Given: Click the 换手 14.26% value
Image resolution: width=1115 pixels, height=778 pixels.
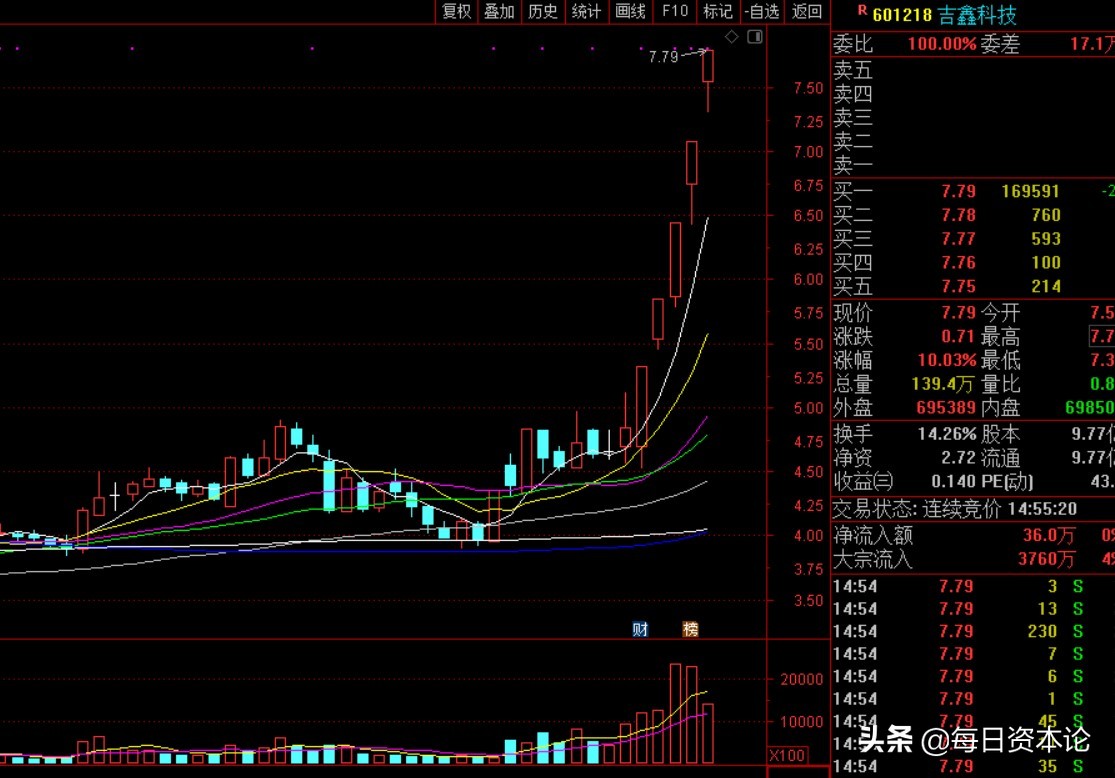Looking at the screenshot, I should pyautogui.click(x=946, y=434).
